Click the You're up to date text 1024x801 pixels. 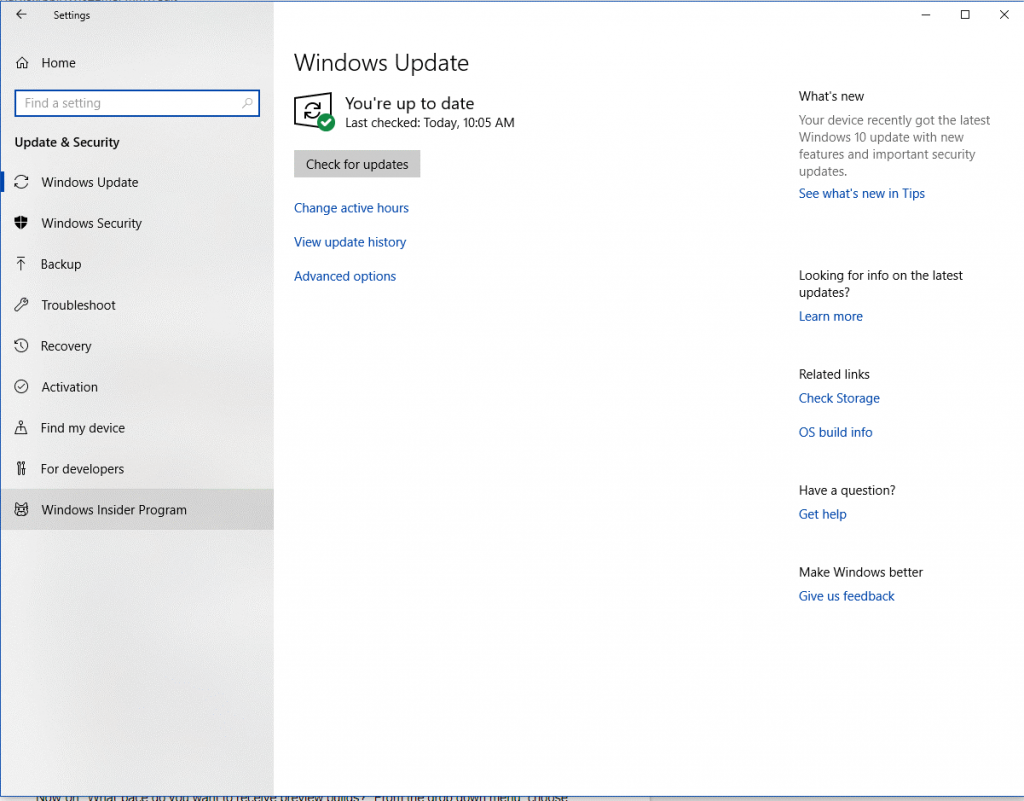point(409,103)
